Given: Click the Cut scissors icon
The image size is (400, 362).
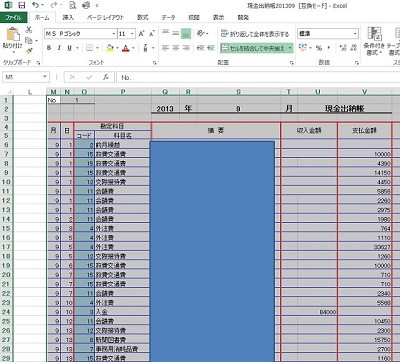Looking at the screenshot, I should [29, 30].
